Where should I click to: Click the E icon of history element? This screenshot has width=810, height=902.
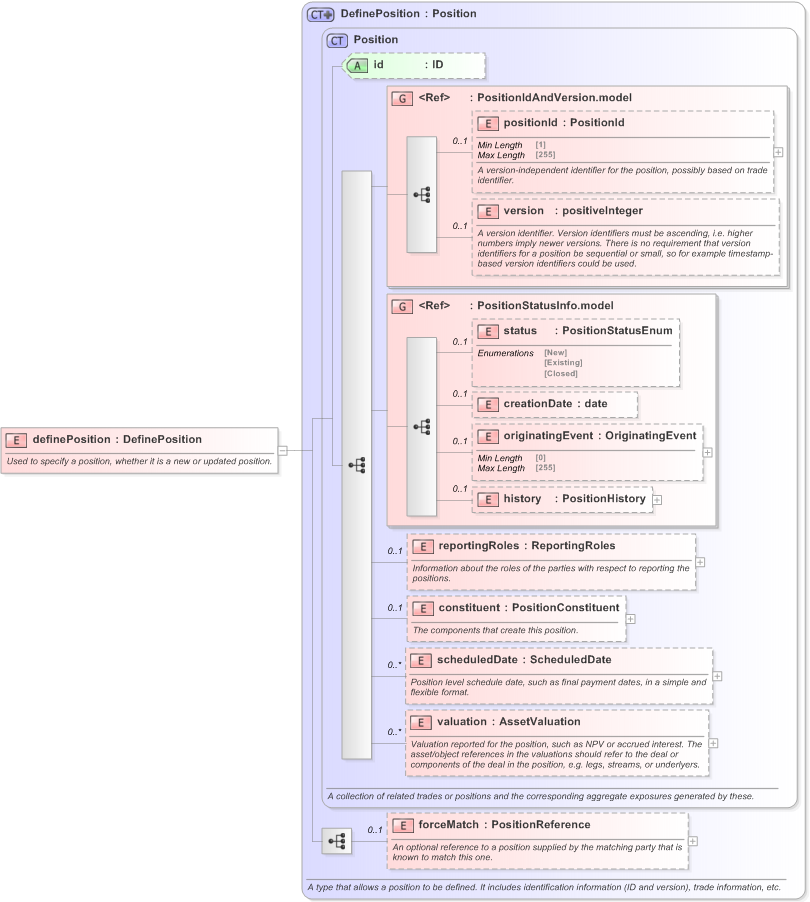(x=488, y=499)
